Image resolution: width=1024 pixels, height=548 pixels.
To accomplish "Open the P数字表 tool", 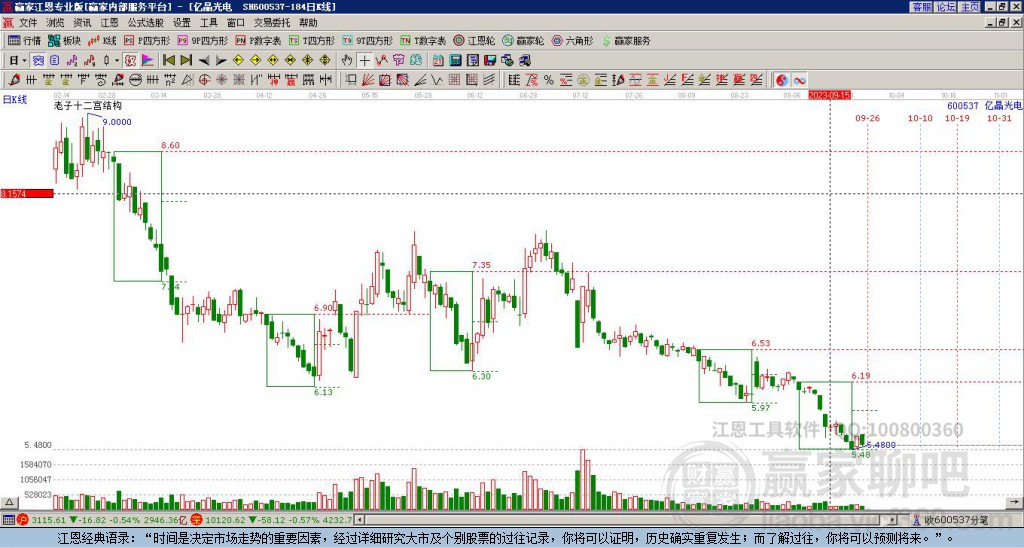I will pyautogui.click(x=258, y=40).
